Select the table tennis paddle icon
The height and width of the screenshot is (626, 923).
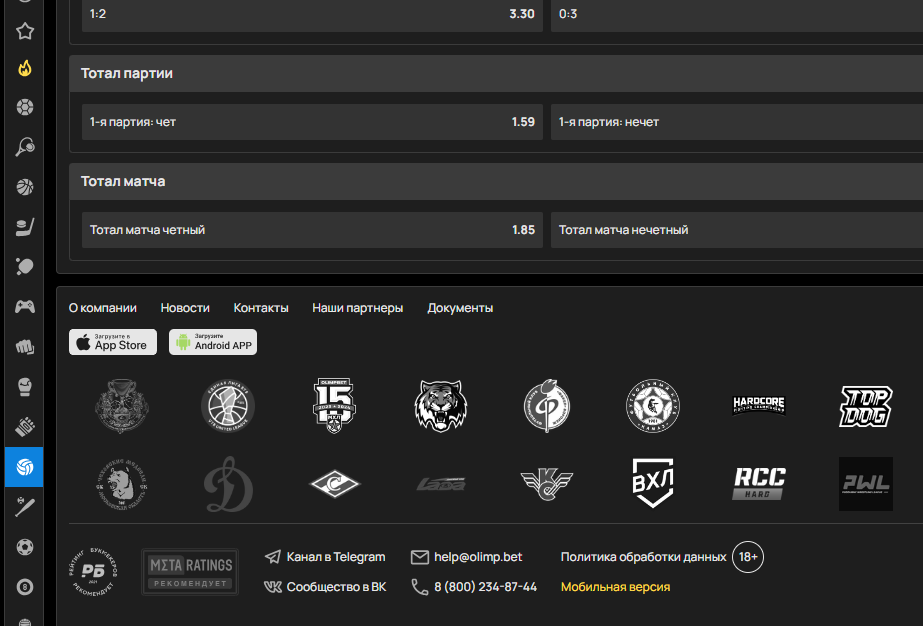coord(25,266)
